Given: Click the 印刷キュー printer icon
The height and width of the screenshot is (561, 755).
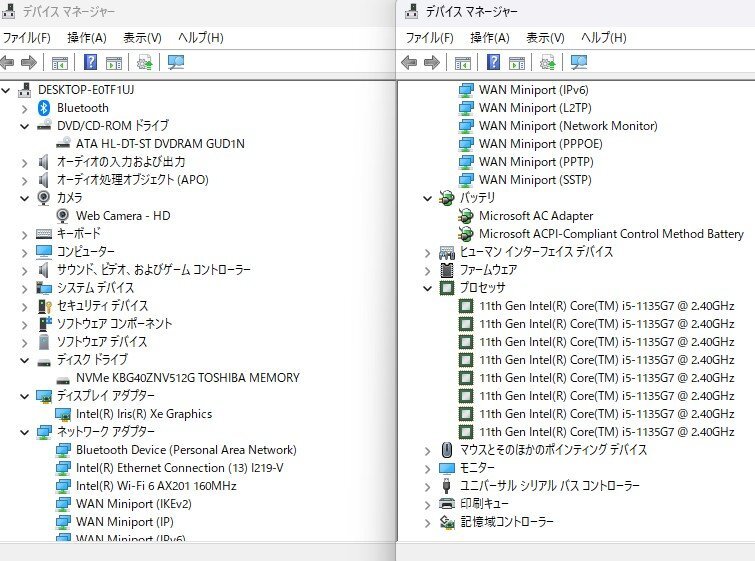Looking at the screenshot, I should (x=447, y=504).
